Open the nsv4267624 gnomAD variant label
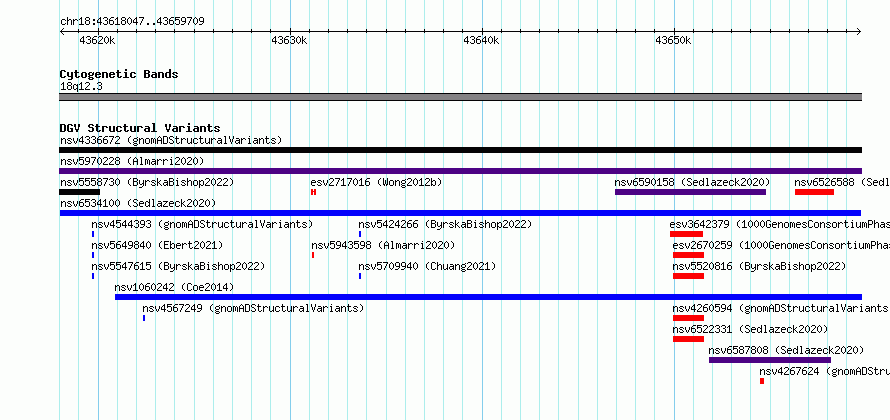Viewport: 890px width, 420px height. tap(824, 371)
